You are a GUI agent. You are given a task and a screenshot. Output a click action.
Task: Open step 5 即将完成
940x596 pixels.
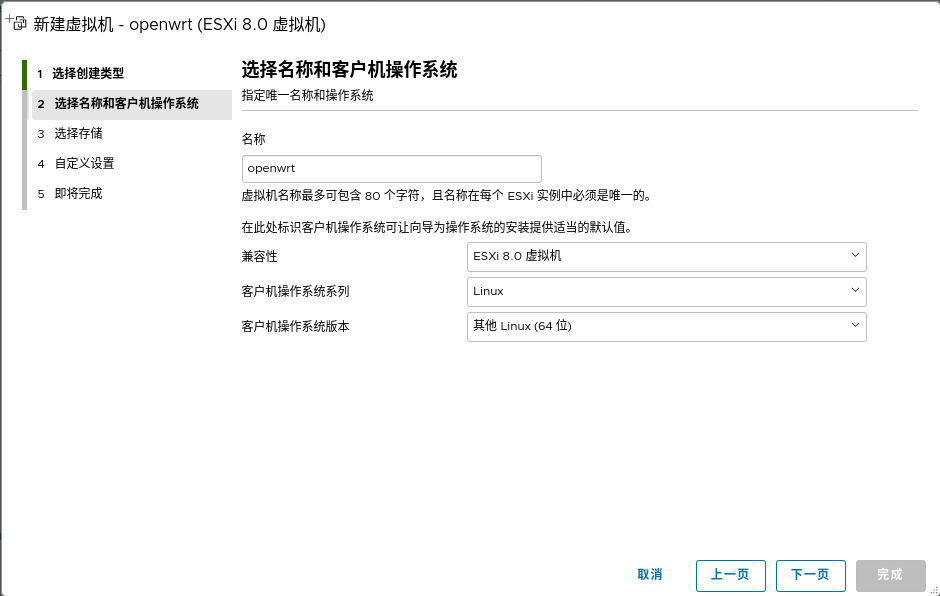pyautogui.click(x=71, y=194)
